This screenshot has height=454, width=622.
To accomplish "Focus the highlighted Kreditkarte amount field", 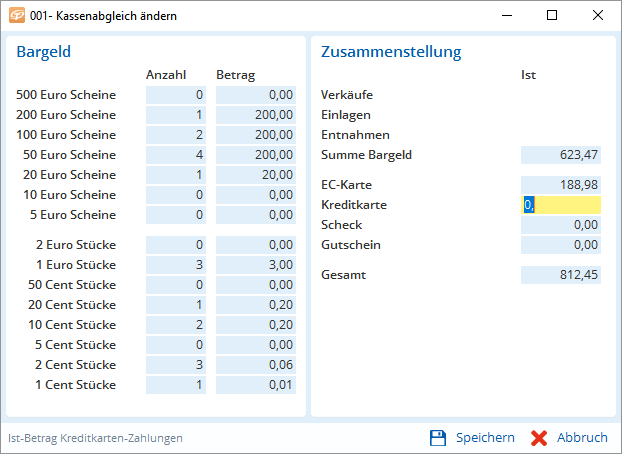I will pyautogui.click(x=561, y=205).
